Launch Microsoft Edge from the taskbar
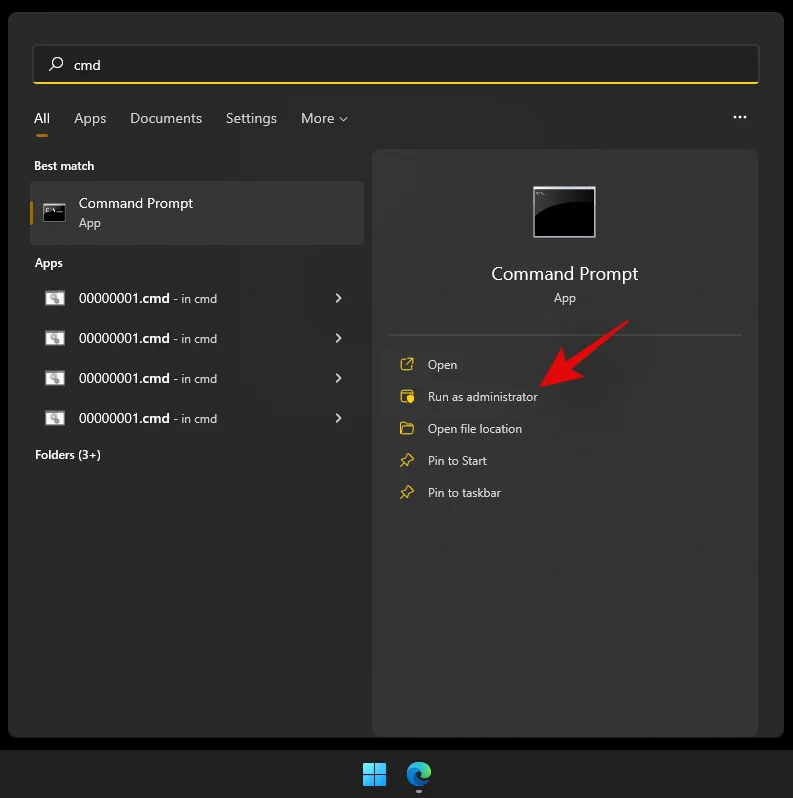 [x=419, y=774]
